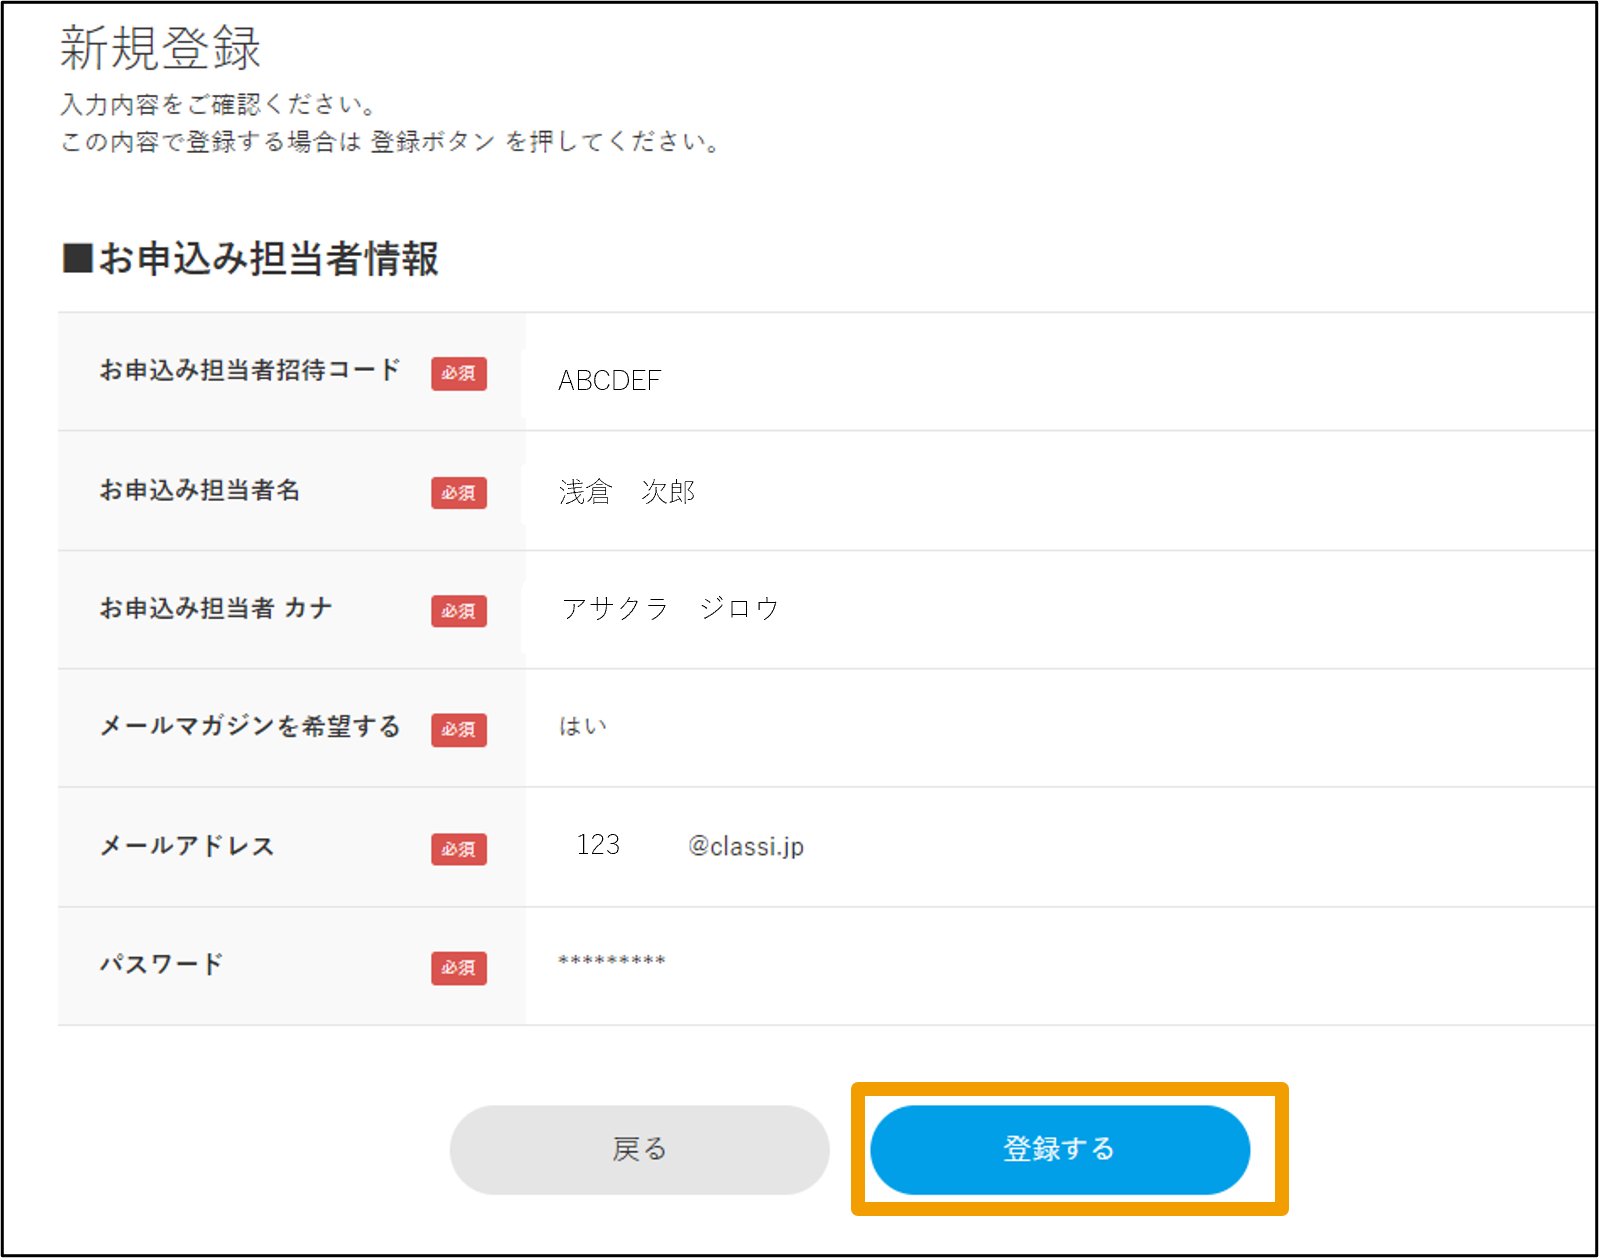
Task: Click the お申込み担当者名 label
Action: [200, 490]
